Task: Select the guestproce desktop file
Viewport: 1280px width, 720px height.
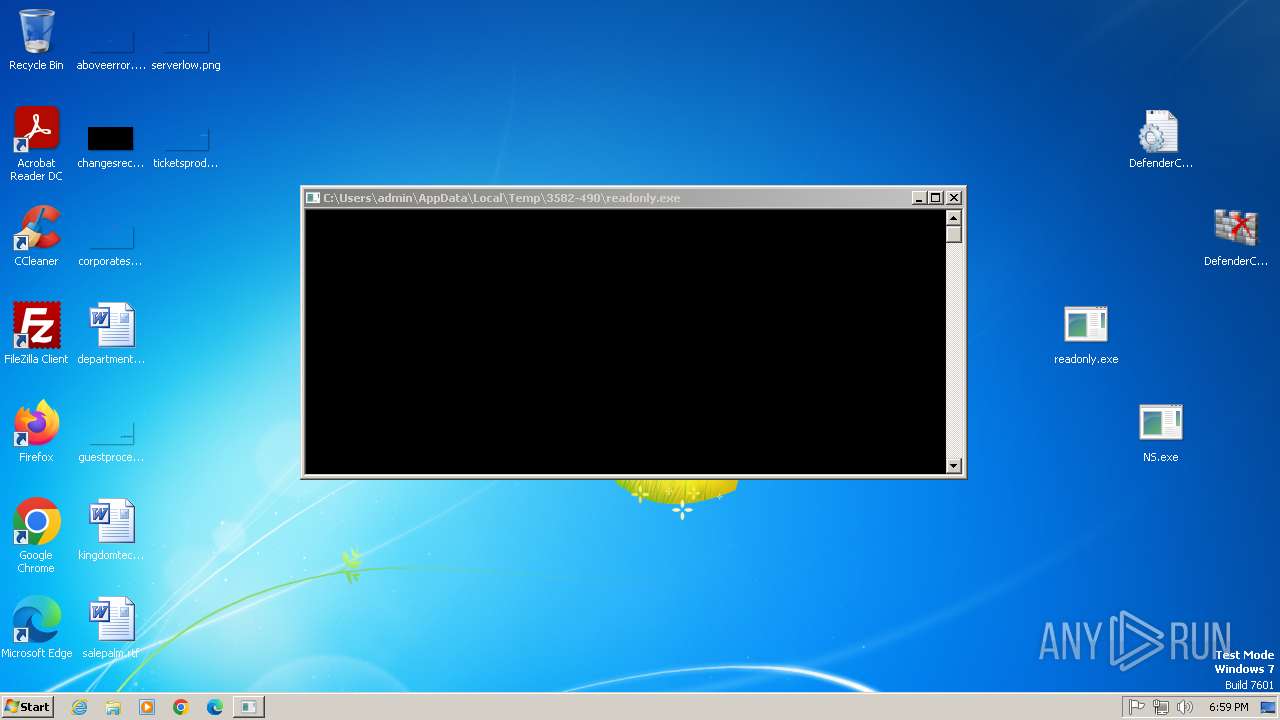Action: 111,440
